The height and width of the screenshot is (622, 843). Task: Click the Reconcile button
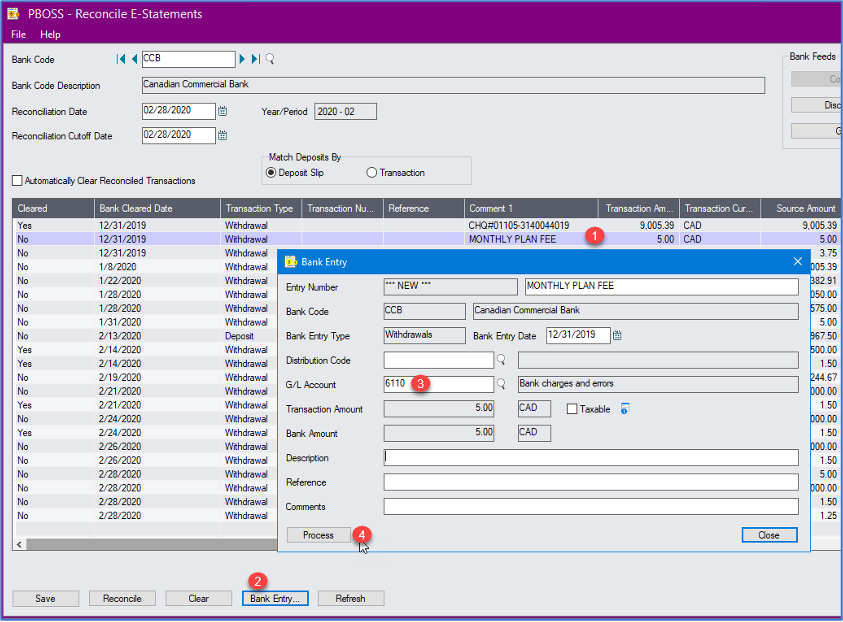(x=122, y=598)
